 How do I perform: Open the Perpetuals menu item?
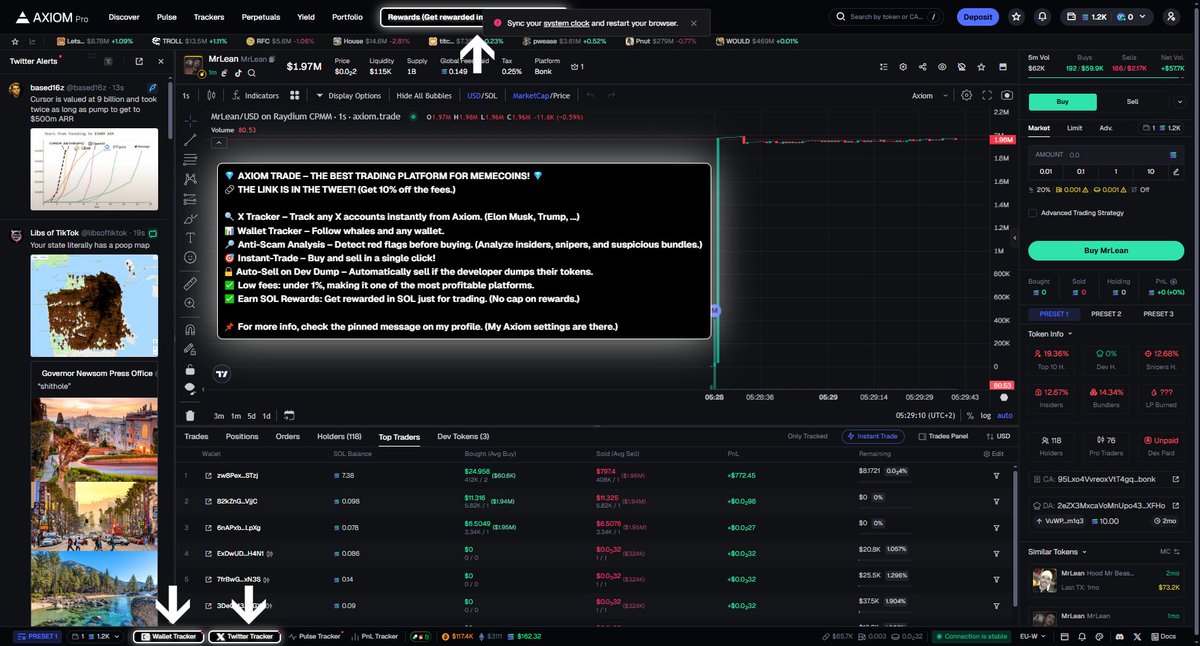[260, 17]
